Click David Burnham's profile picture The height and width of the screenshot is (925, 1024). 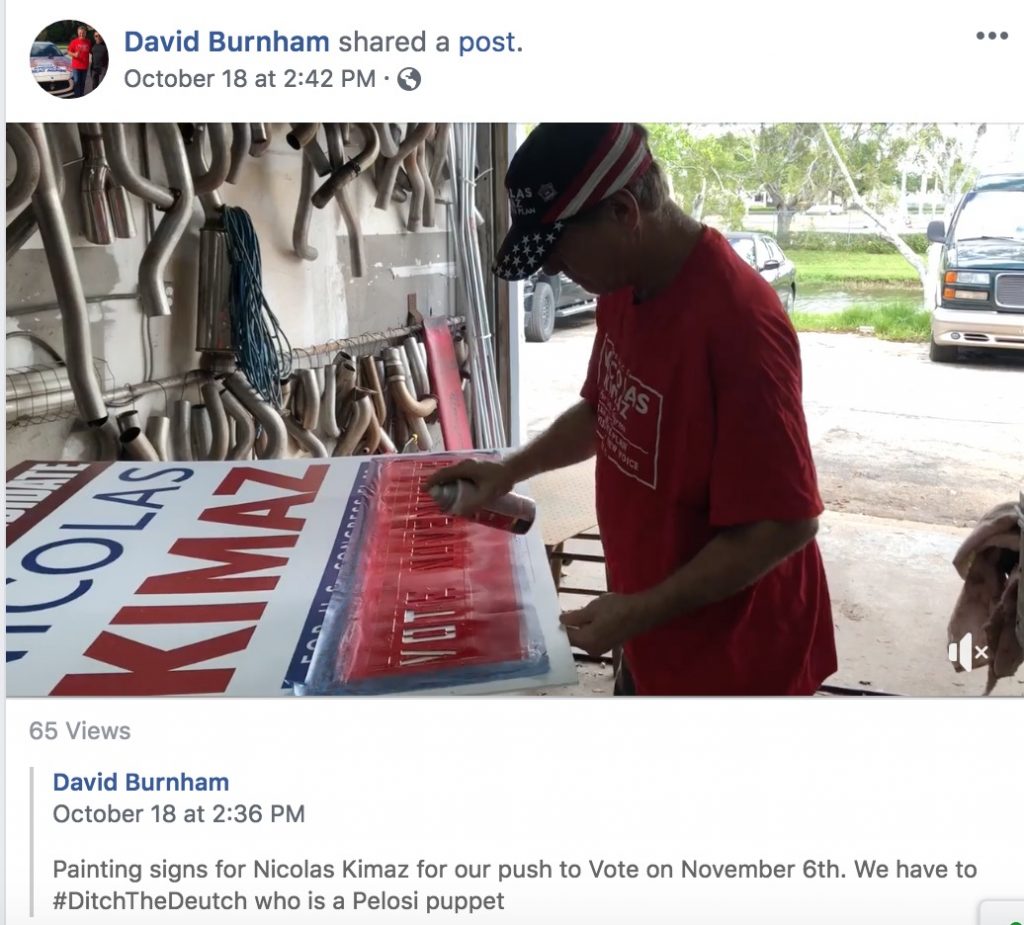pos(69,59)
